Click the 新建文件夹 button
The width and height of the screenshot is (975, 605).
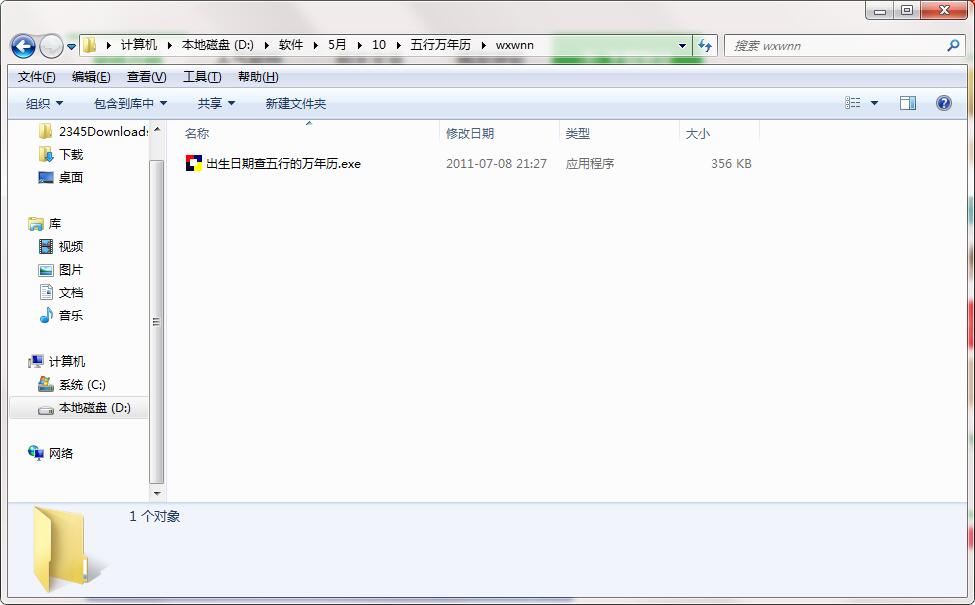click(x=295, y=103)
